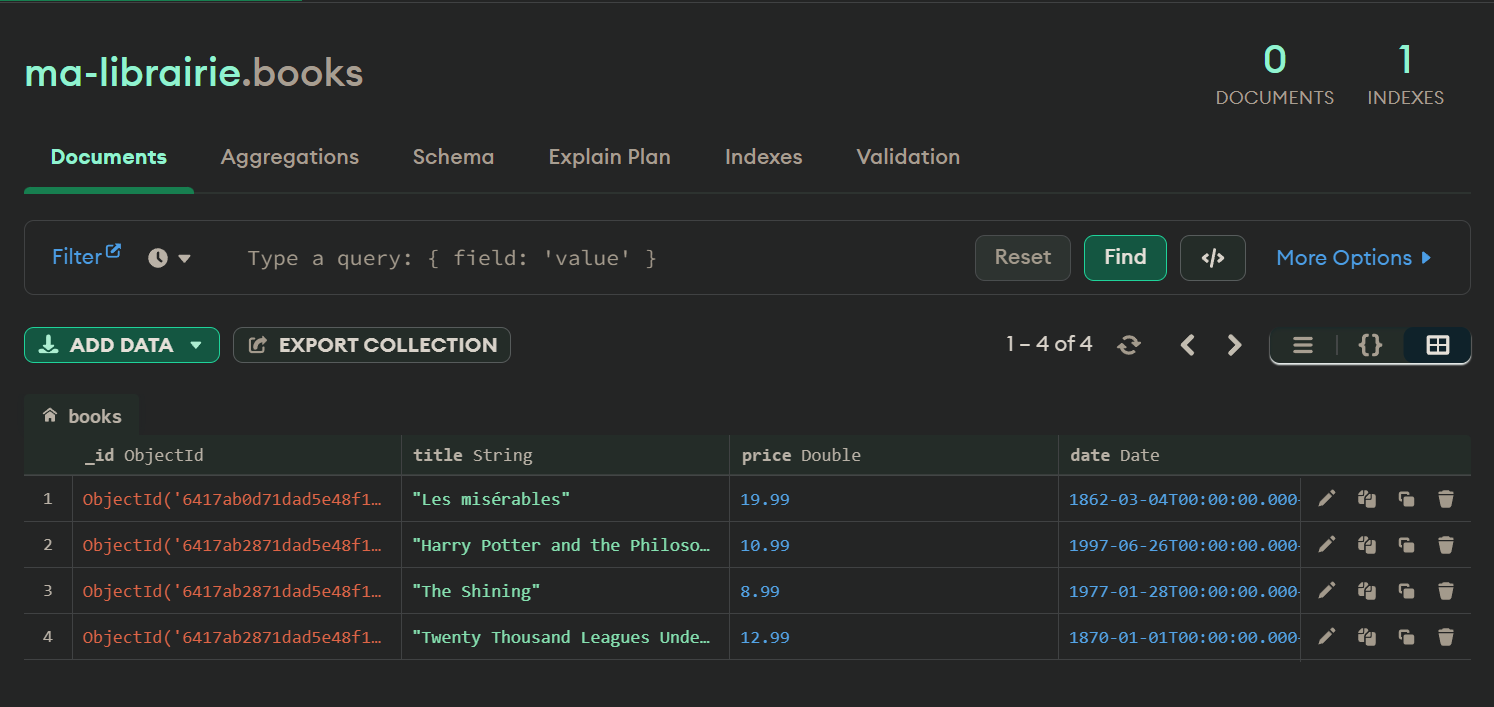Open the query history clock dropdown

pyautogui.click(x=169, y=258)
